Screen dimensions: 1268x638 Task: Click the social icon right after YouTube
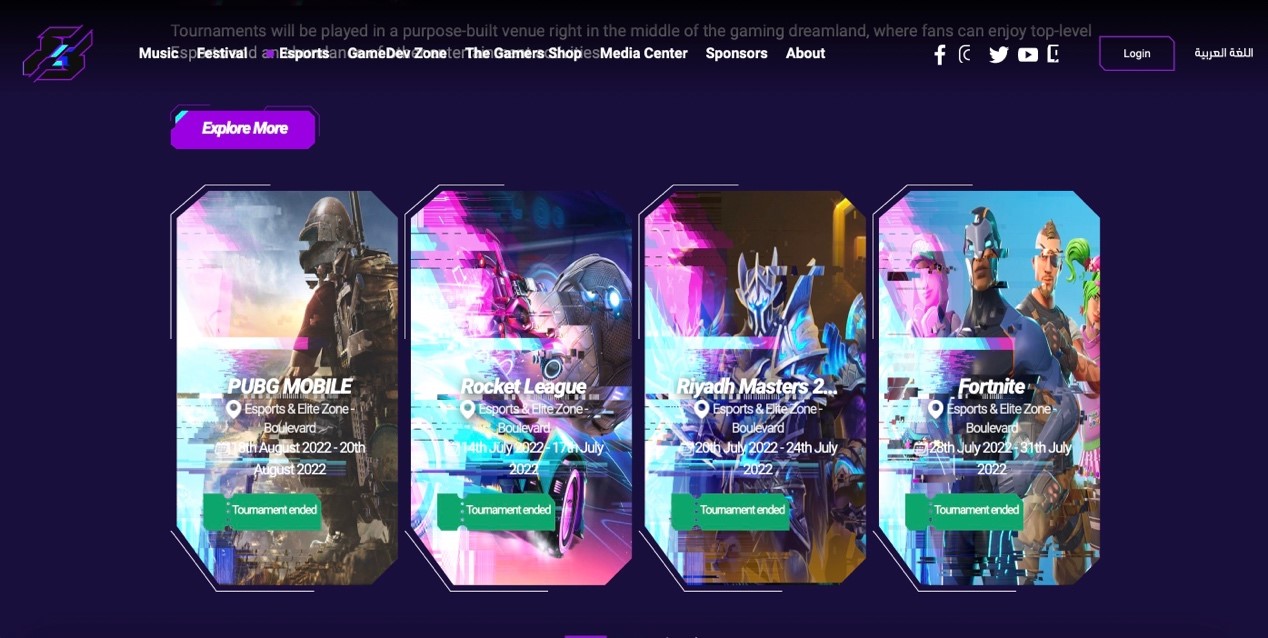[1053, 54]
